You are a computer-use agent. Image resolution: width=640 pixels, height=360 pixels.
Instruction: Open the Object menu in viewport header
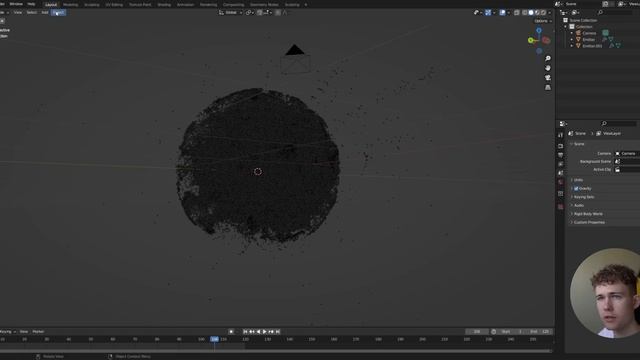[58, 13]
